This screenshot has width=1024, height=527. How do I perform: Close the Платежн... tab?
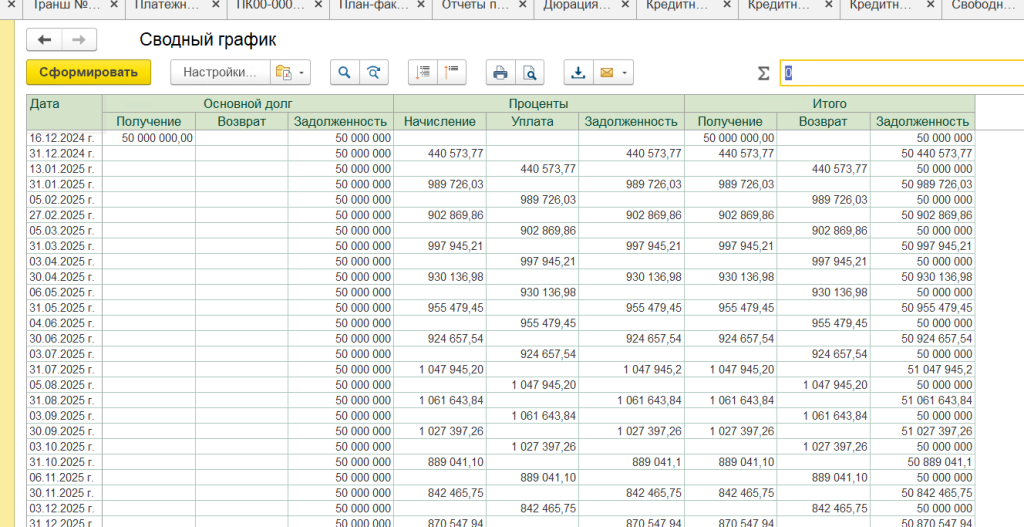216,5
